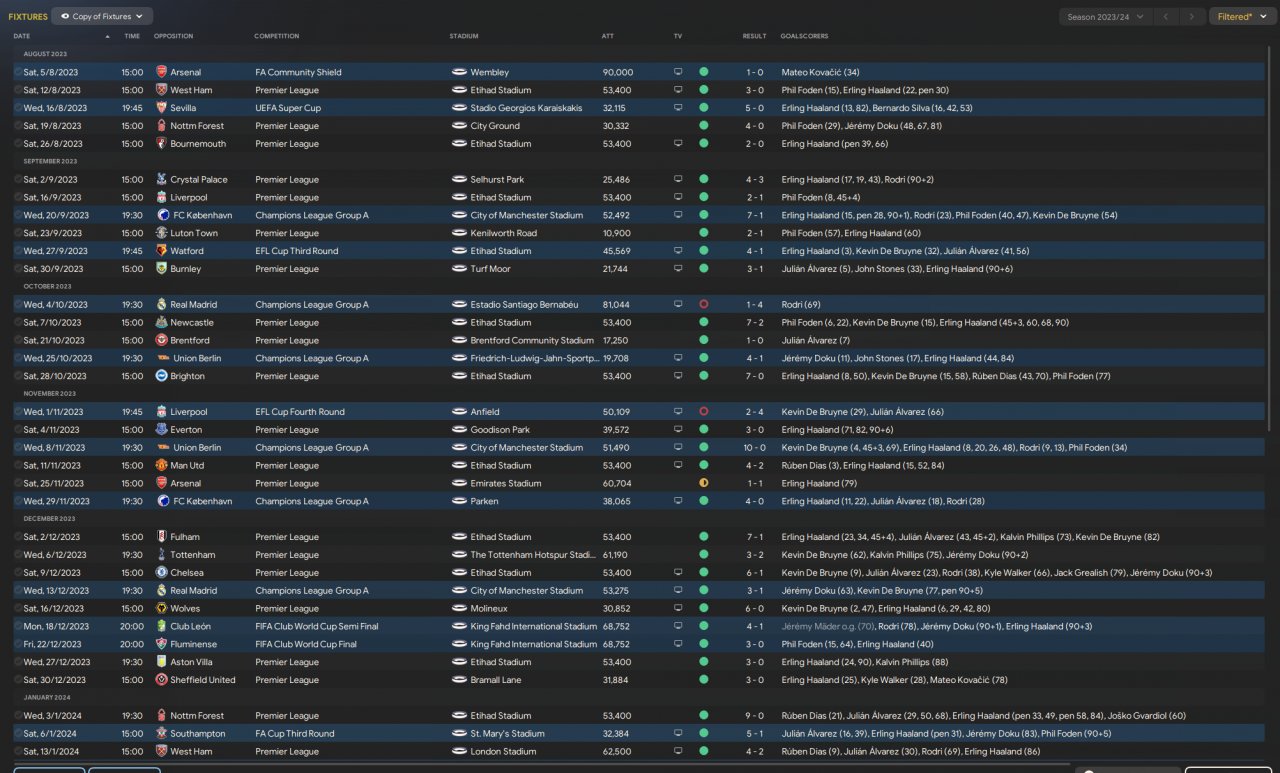Click the 10 - 0 result against Union Berlin
1280x773 pixels.
(755, 448)
